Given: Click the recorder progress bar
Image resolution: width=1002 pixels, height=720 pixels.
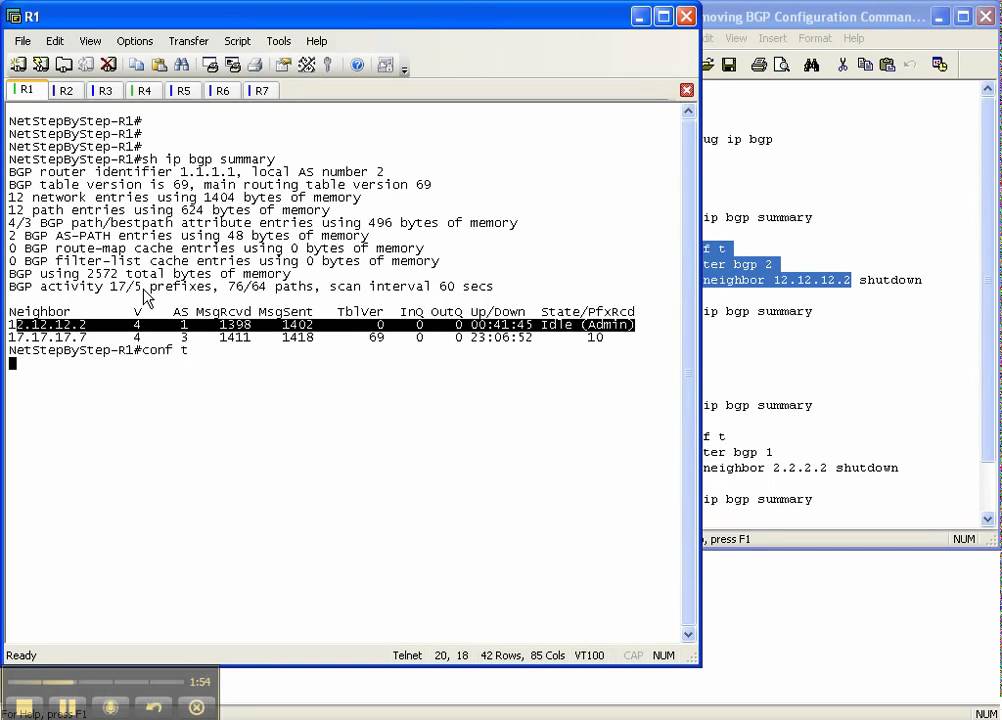Looking at the screenshot, I should [96, 682].
